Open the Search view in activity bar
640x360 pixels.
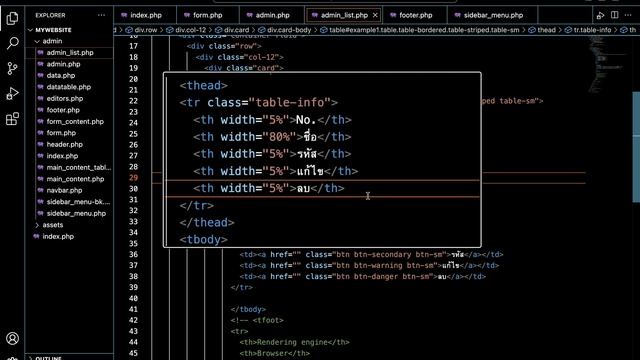(x=12, y=43)
